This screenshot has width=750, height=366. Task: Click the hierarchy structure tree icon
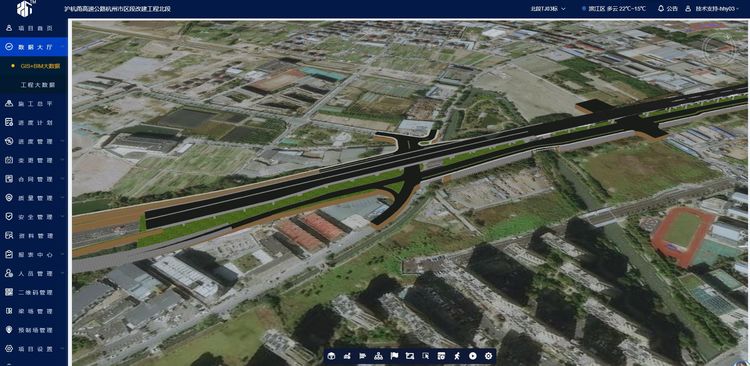pyautogui.click(x=378, y=356)
